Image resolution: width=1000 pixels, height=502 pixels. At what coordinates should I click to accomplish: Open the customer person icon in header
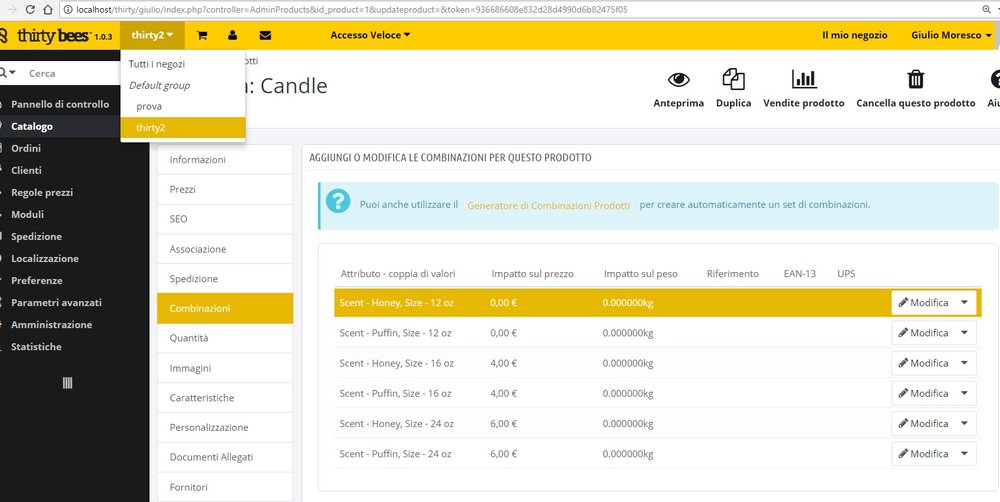233,35
